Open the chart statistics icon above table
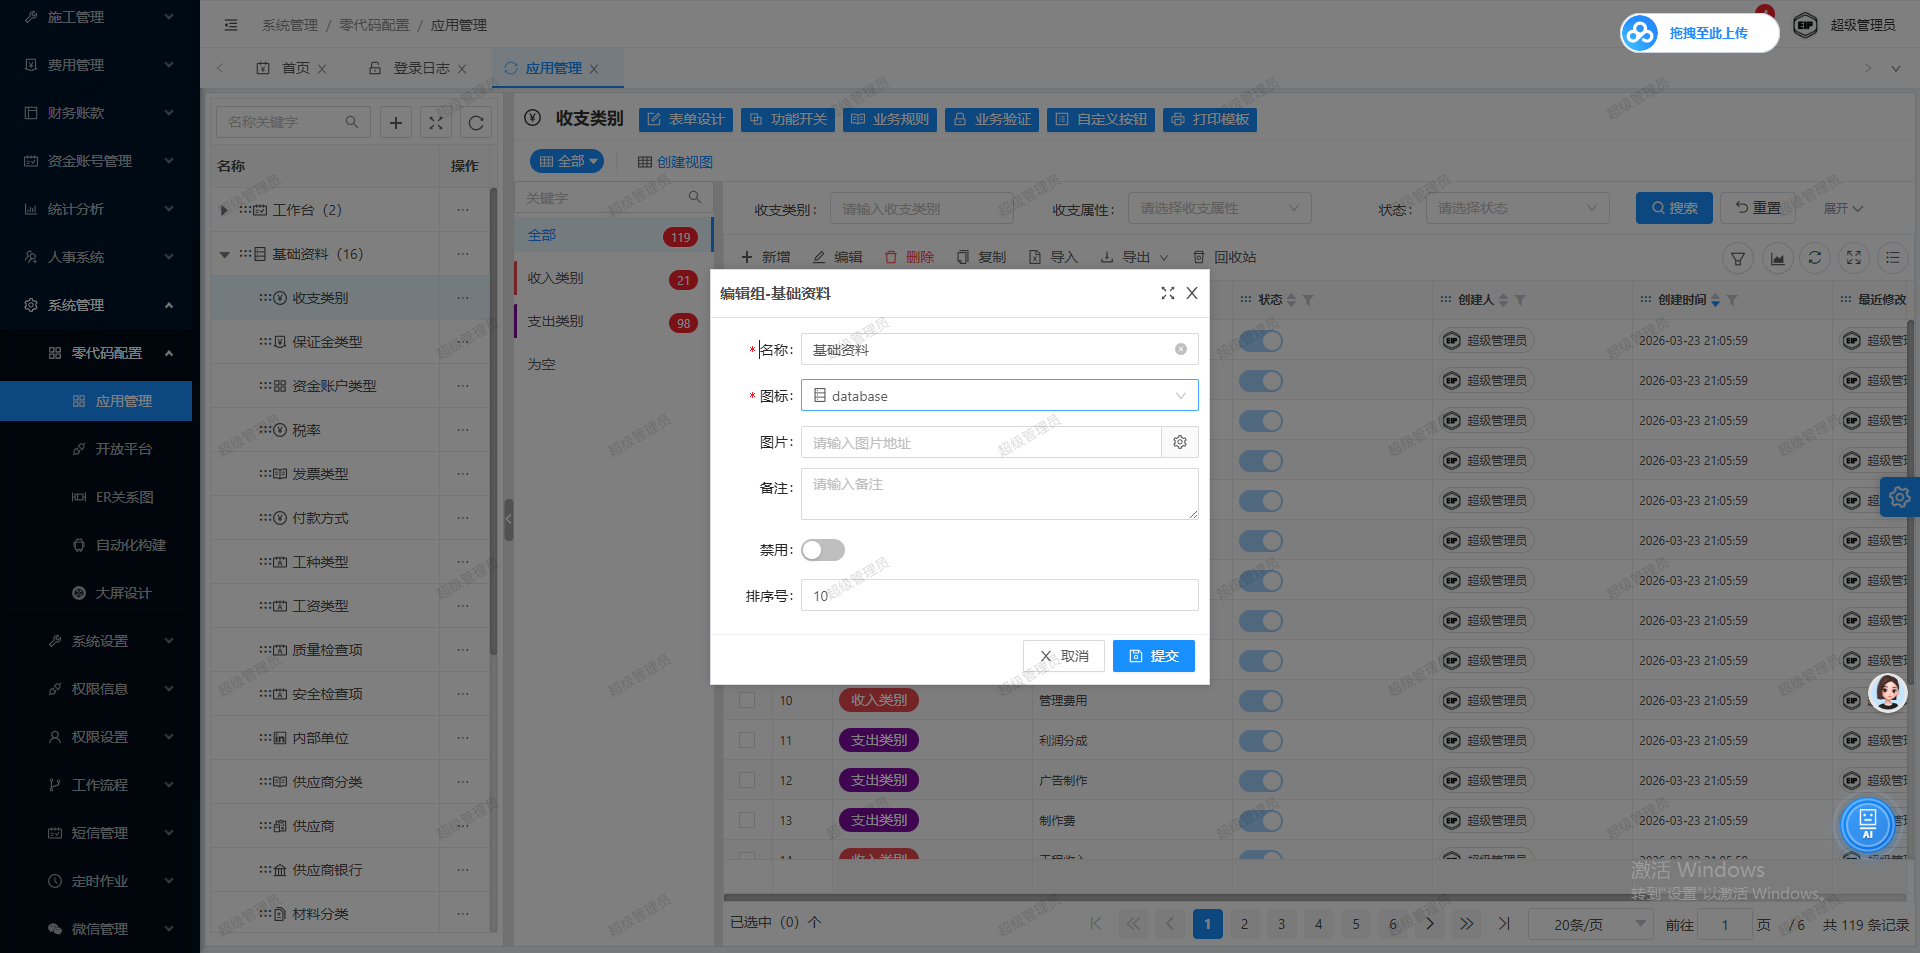This screenshot has width=1920, height=953. (x=1777, y=258)
